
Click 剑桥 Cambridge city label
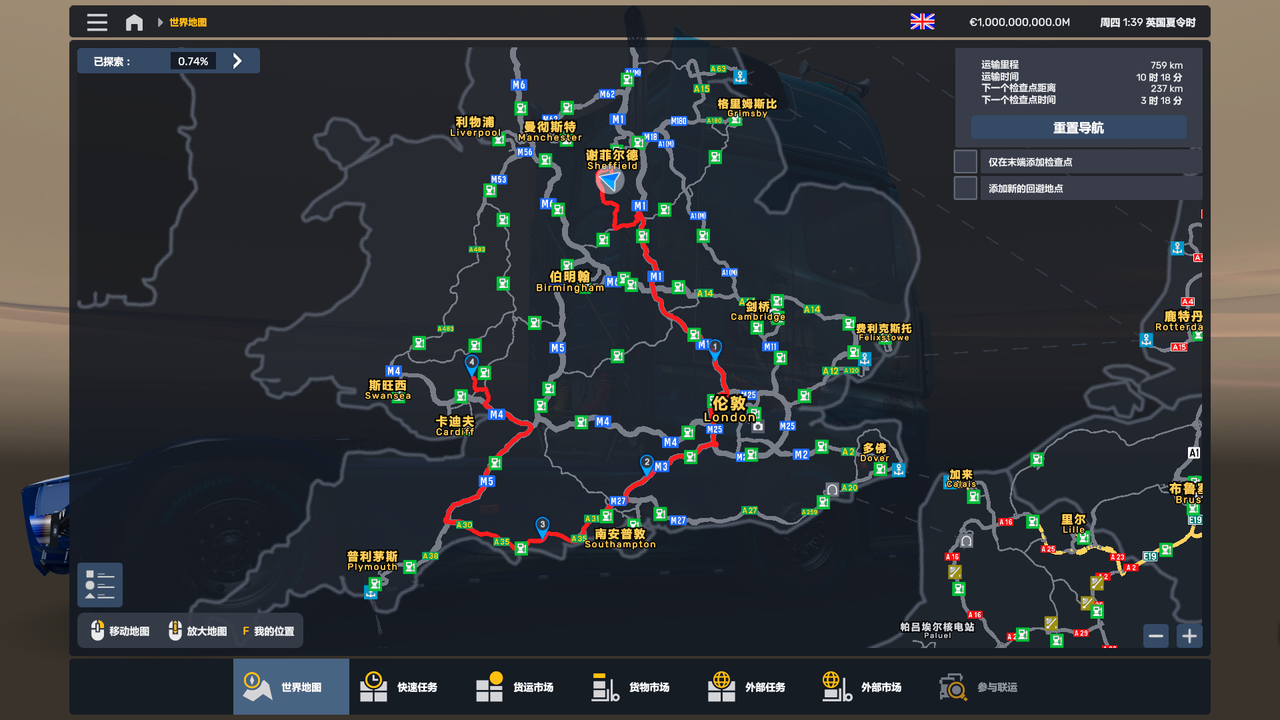(758, 312)
